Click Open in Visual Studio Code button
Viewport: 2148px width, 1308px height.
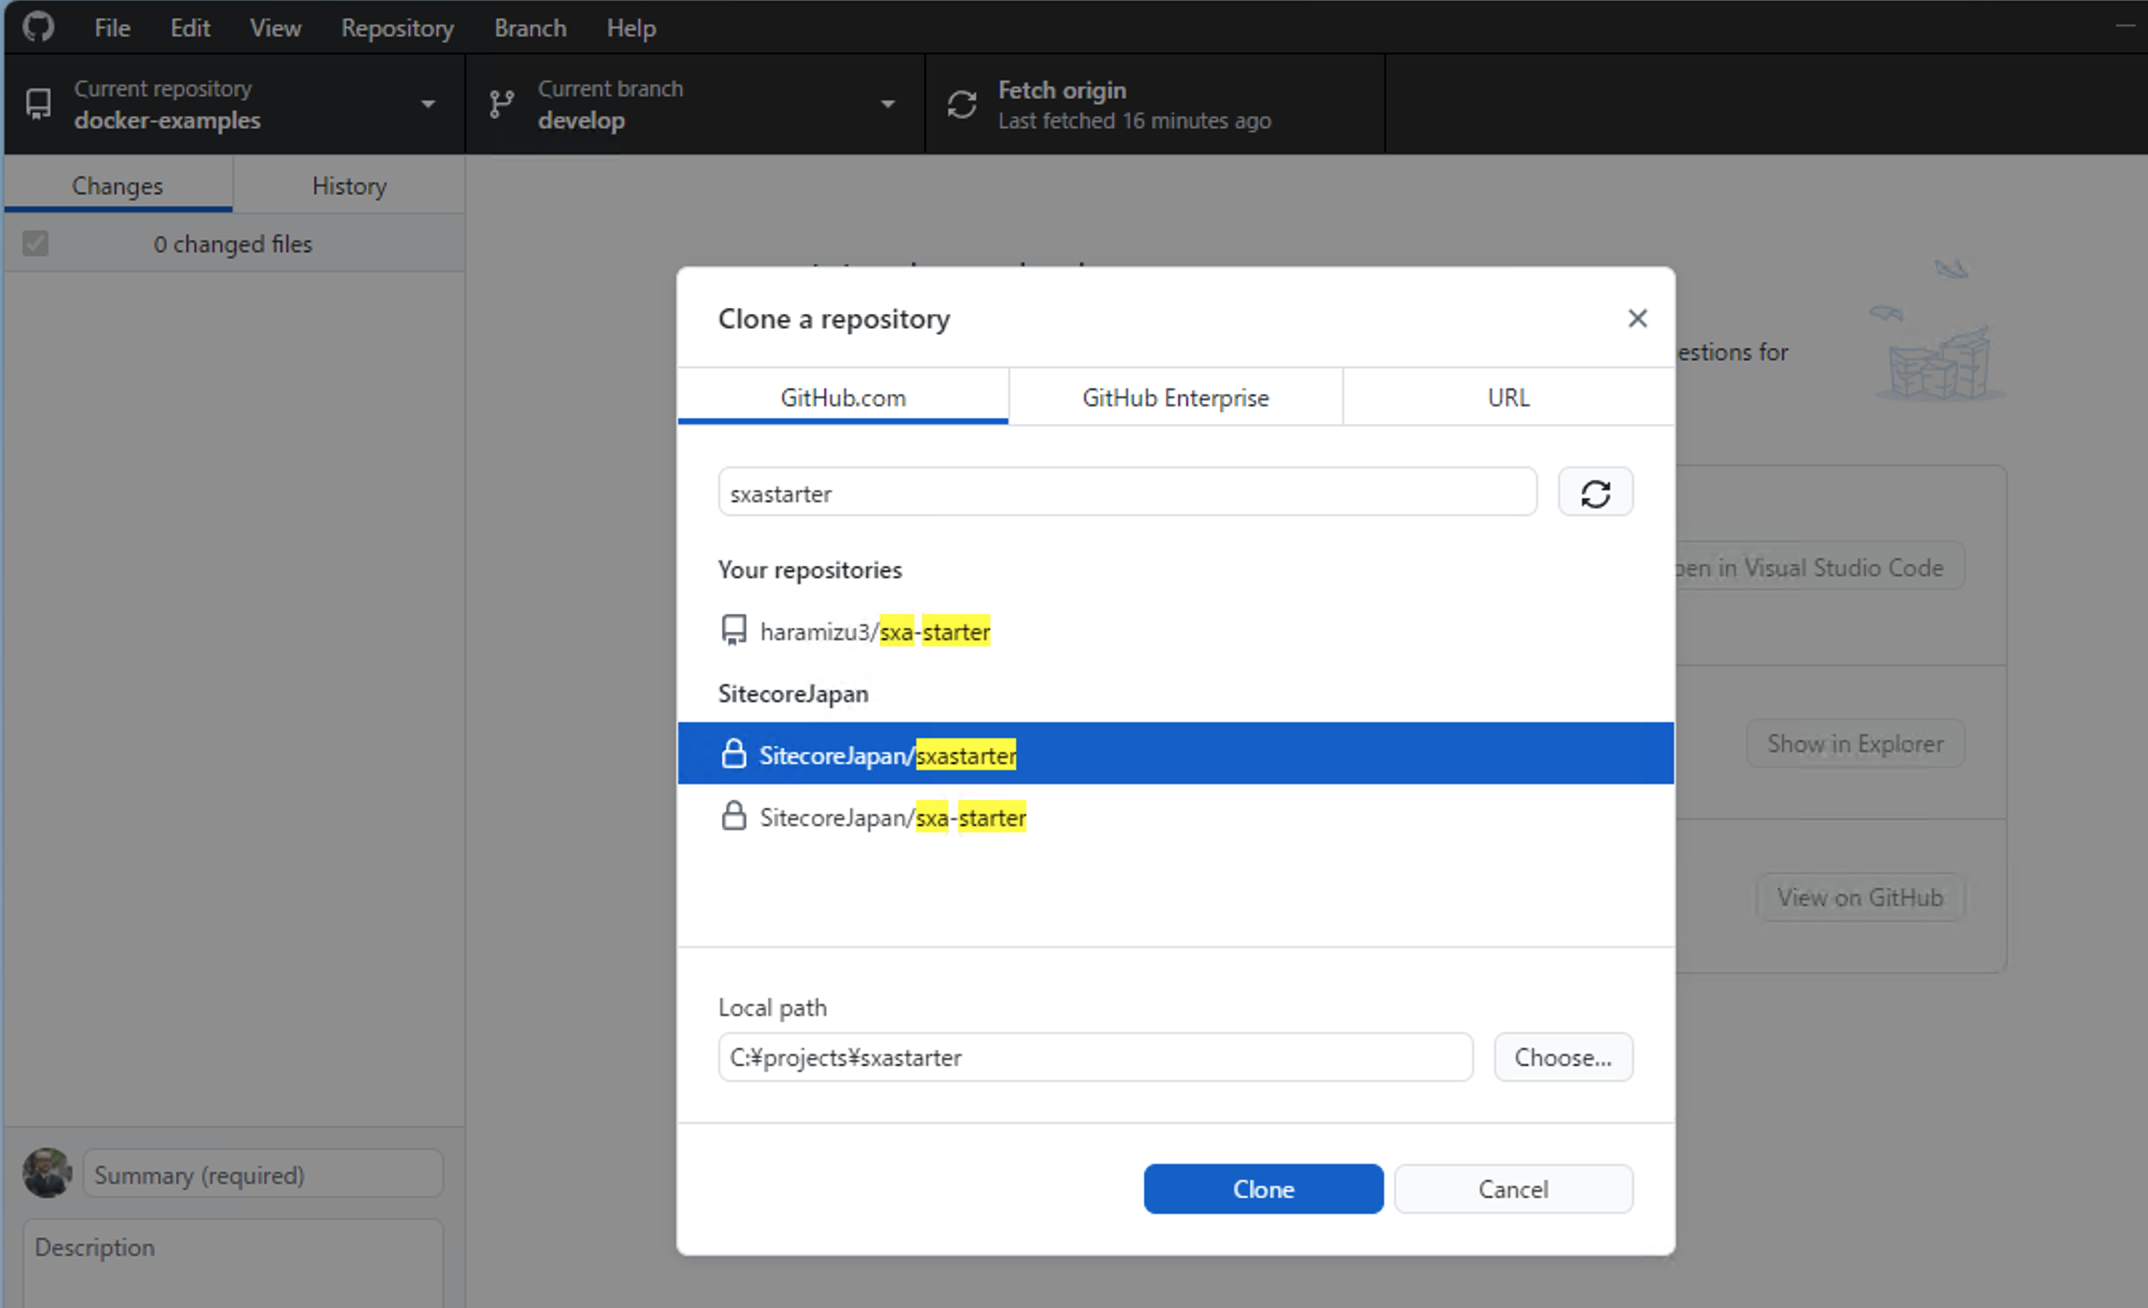pyautogui.click(x=1820, y=567)
